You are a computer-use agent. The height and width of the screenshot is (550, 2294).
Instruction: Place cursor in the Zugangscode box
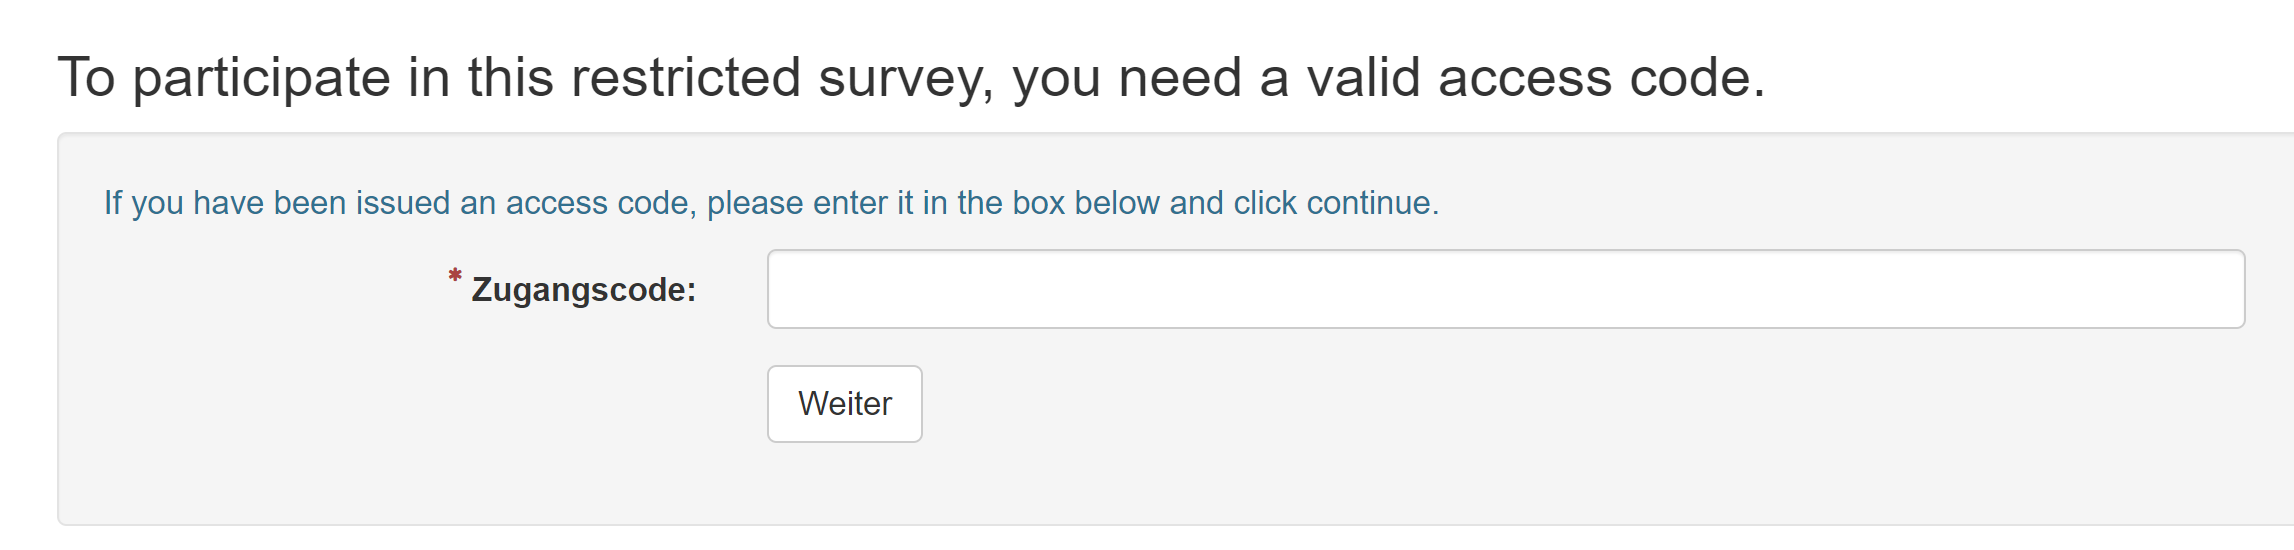(x=1505, y=289)
